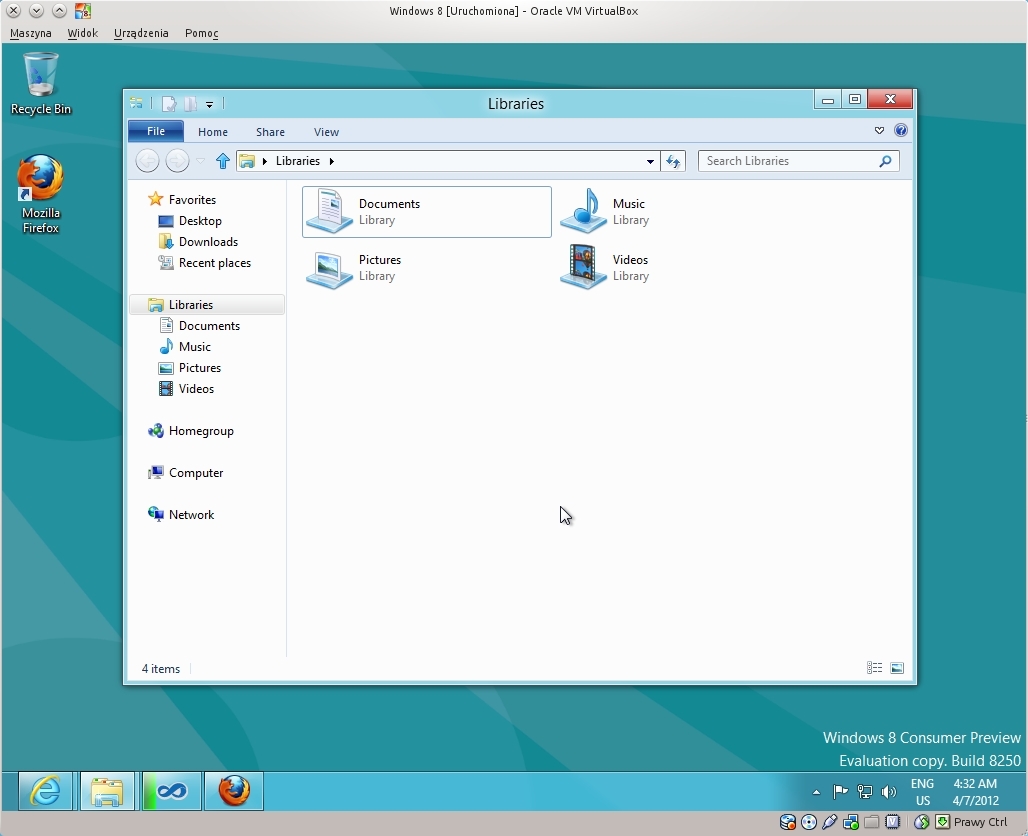Open Customize Quick Access Toolbar dropdown

pos(209,104)
